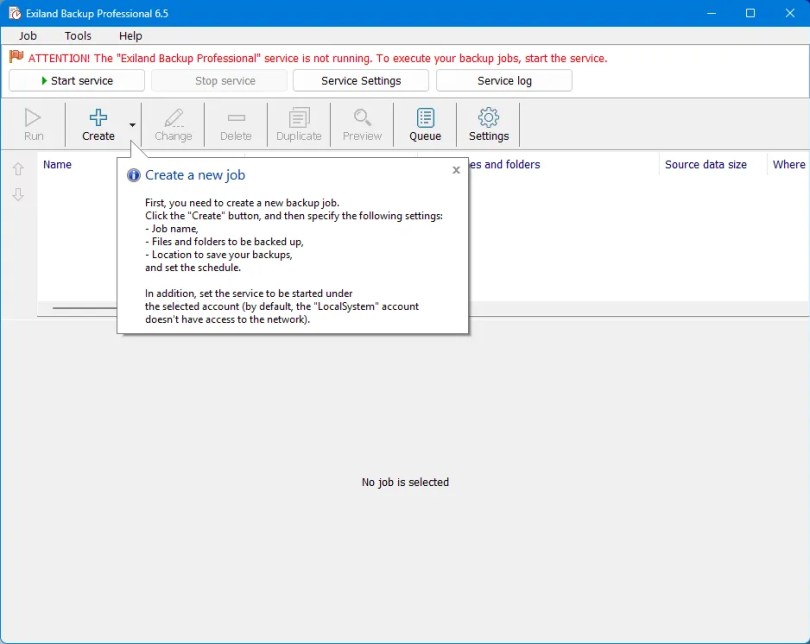
Task: Open the Job menu
Action: pyautogui.click(x=28, y=35)
